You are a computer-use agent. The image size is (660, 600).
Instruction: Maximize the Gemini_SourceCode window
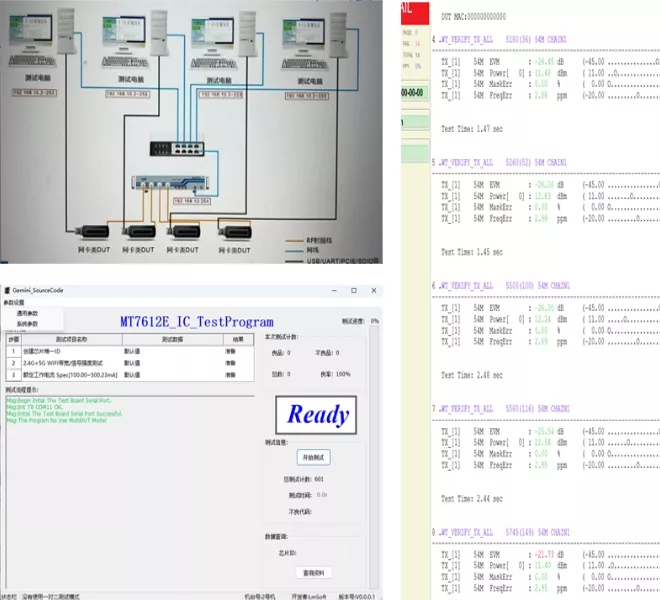click(x=354, y=291)
